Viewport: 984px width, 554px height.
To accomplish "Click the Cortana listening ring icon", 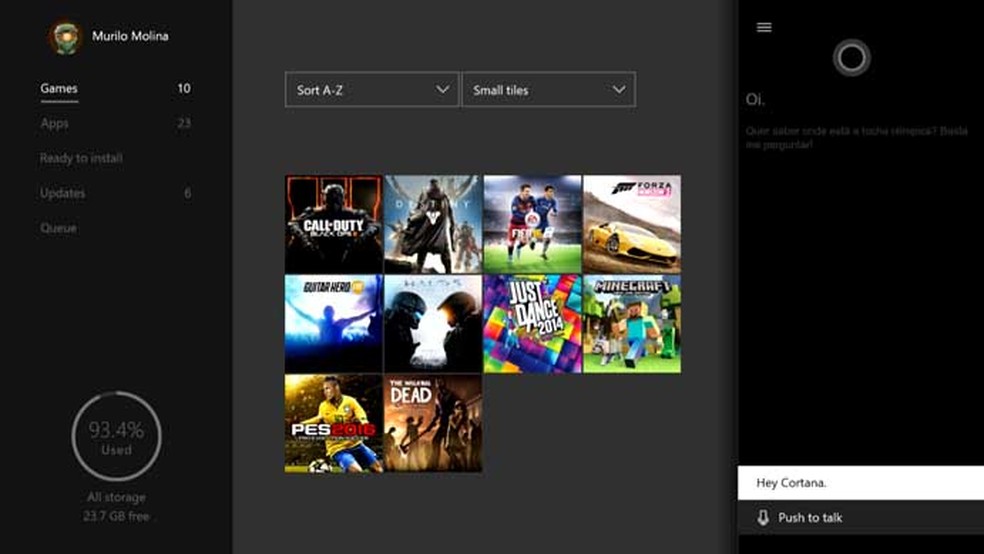I will 852,58.
